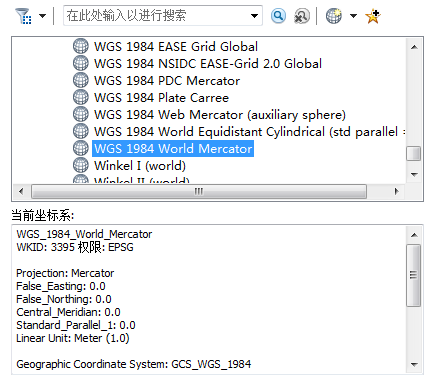
Task: Open the add coordinate system dropdown arrow
Action: pyautogui.click(x=353, y=16)
